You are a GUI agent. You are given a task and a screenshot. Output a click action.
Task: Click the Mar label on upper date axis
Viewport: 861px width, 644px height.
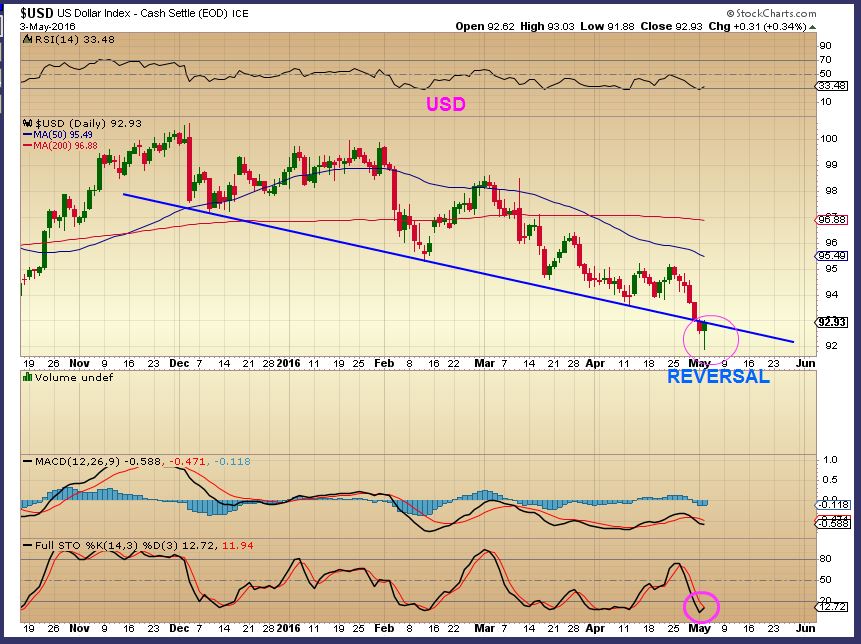(x=484, y=363)
